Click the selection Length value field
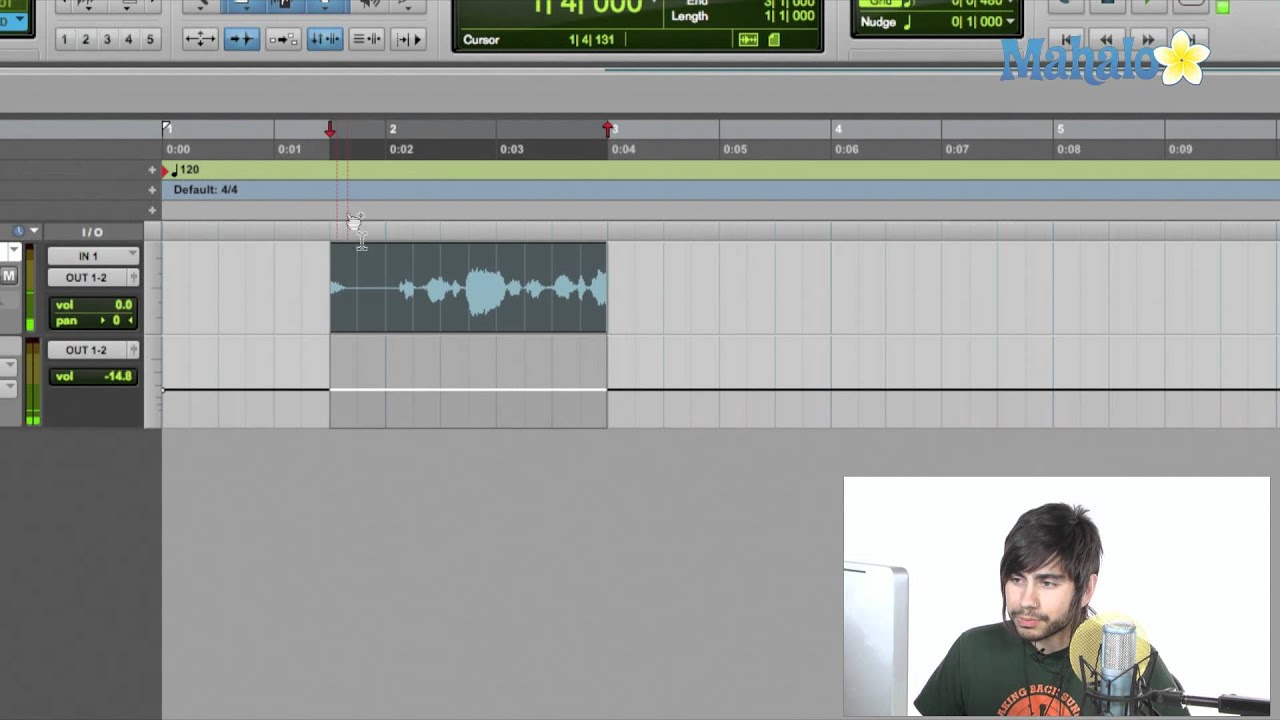This screenshot has width=1280, height=720. tap(788, 16)
